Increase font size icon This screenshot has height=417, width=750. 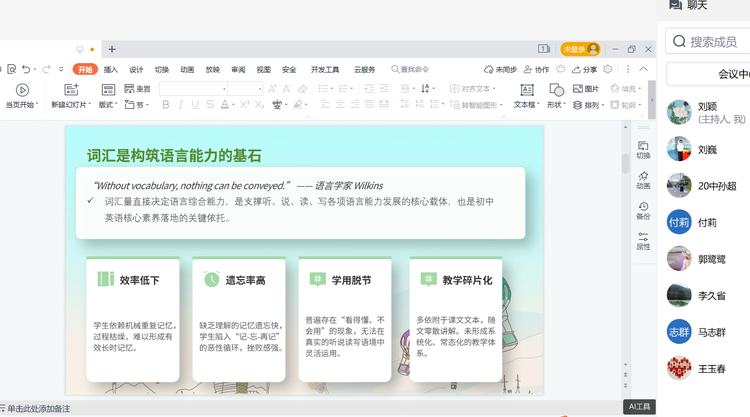tap(272, 89)
